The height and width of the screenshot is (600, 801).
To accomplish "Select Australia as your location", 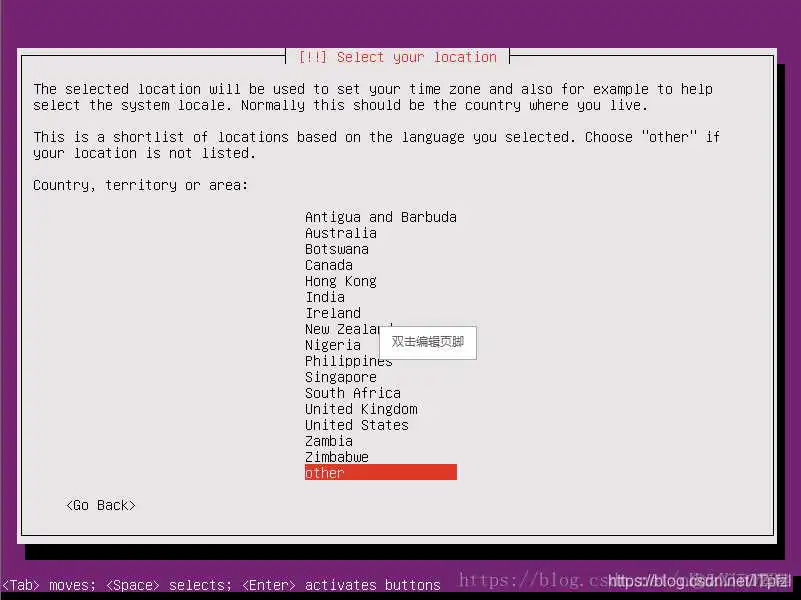I will [341, 232].
